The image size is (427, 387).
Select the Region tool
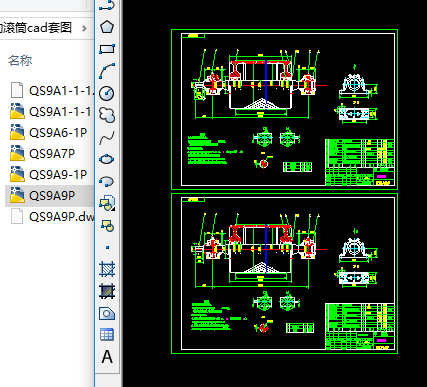[107, 313]
